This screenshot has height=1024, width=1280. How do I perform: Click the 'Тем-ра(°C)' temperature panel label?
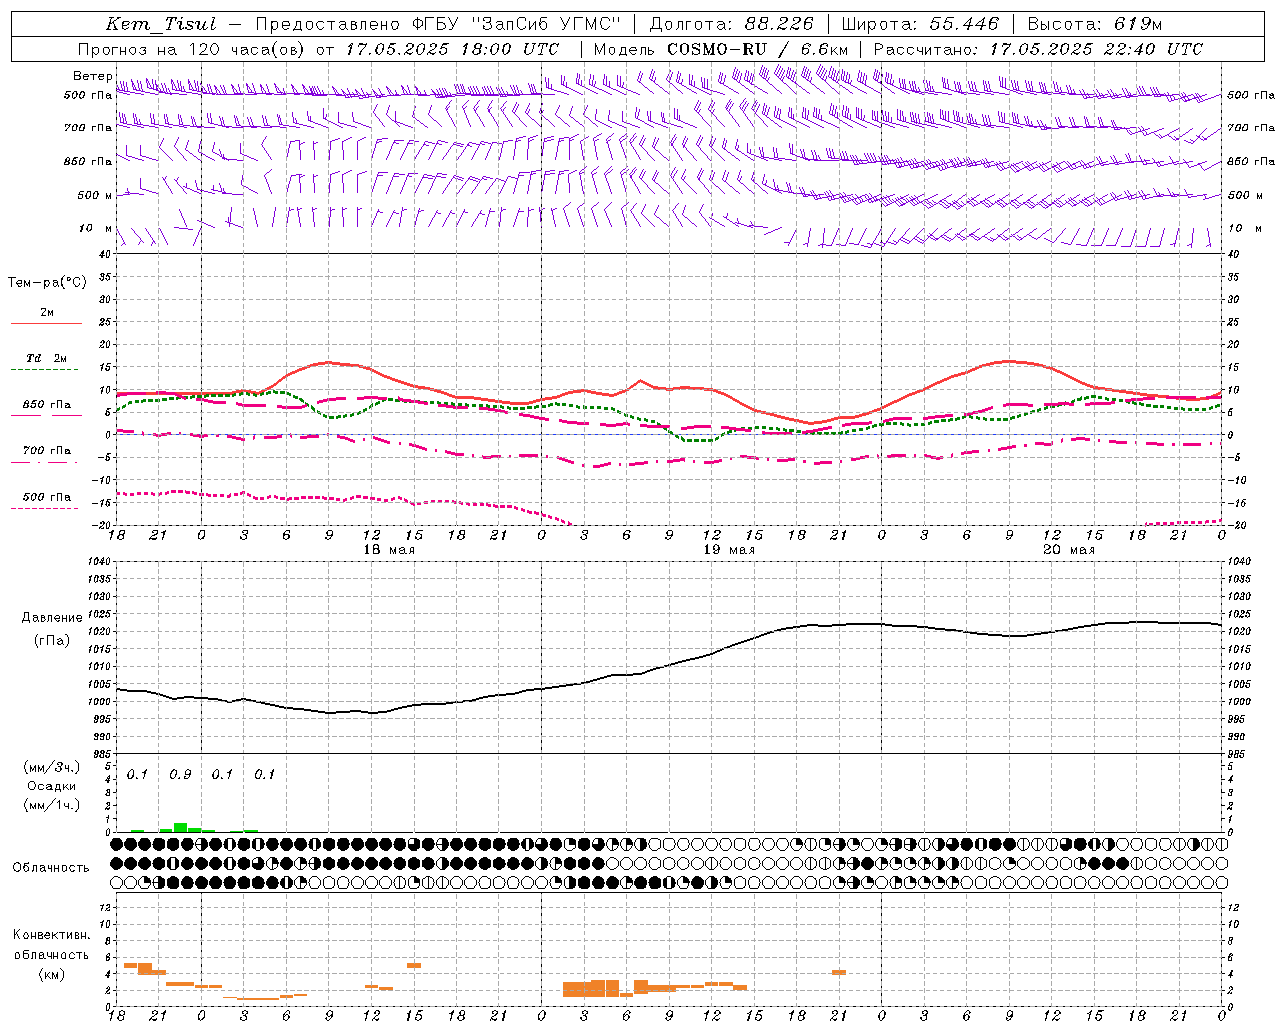[47, 283]
